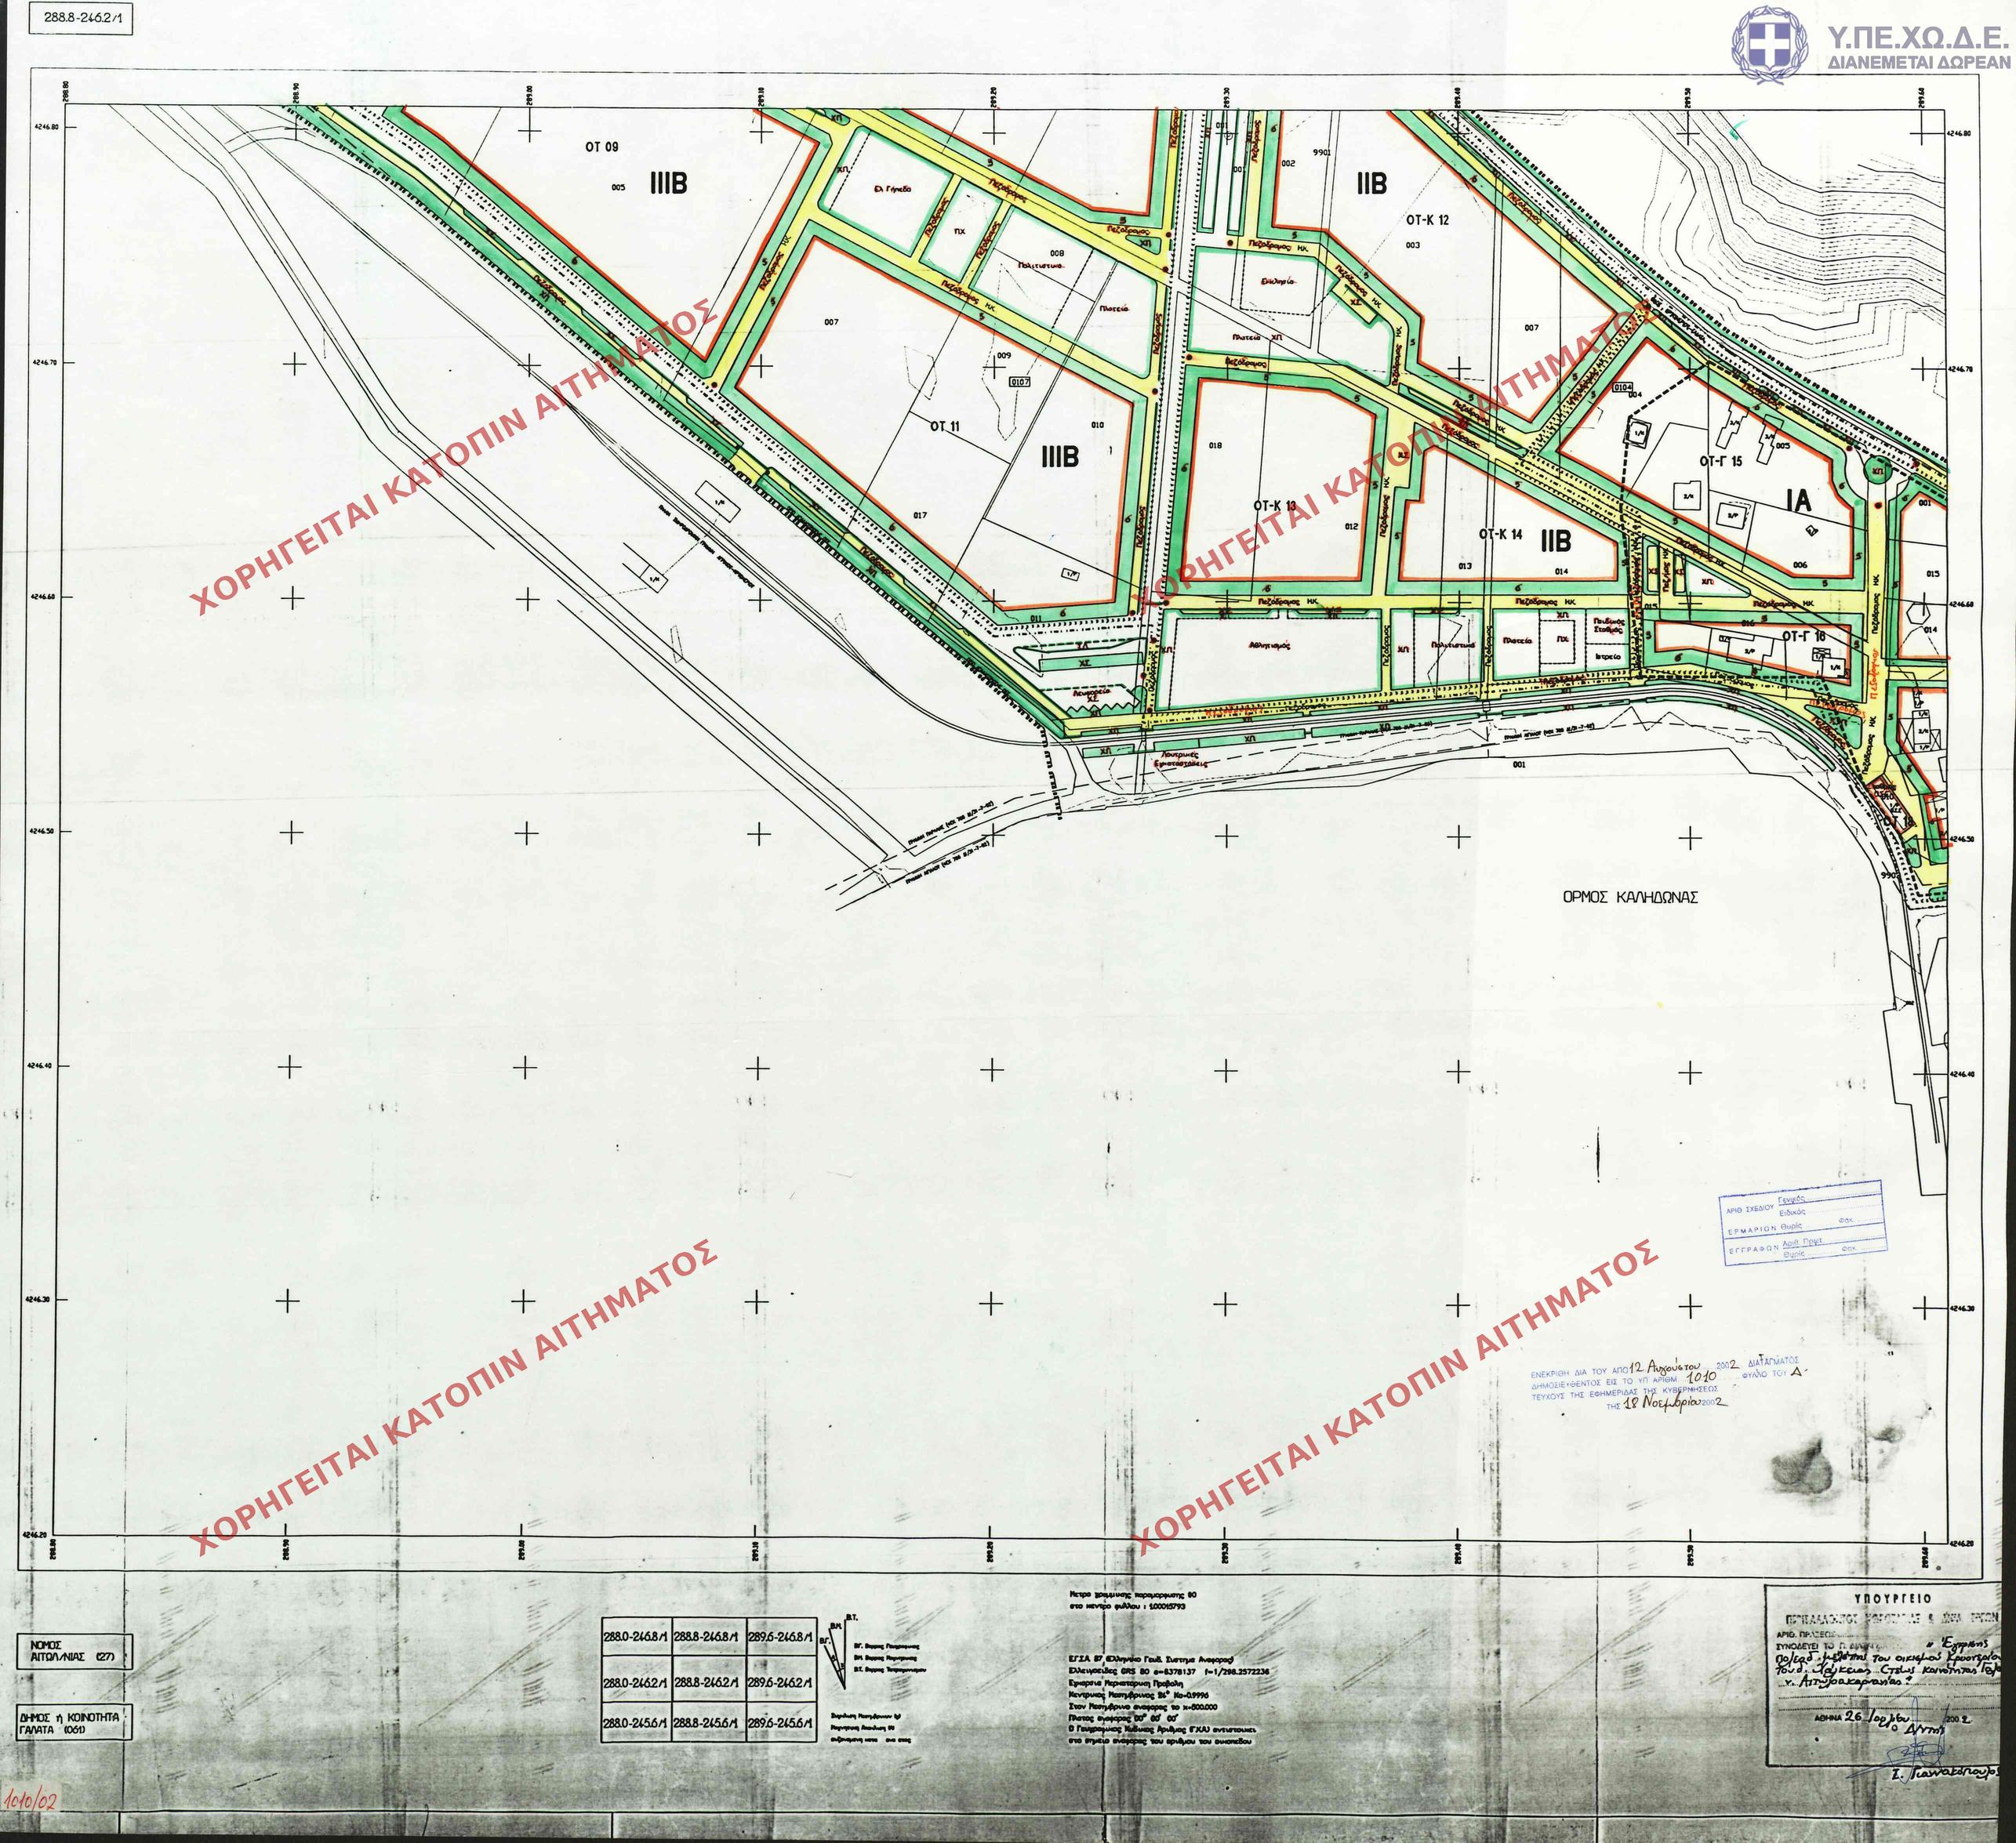The width and height of the screenshot is (2016, 1843).
Task: Click the ΟΡΜΟΣ ΚΑΛΗΔΩΝΑΣ bay label
Action: [1630, 897]
